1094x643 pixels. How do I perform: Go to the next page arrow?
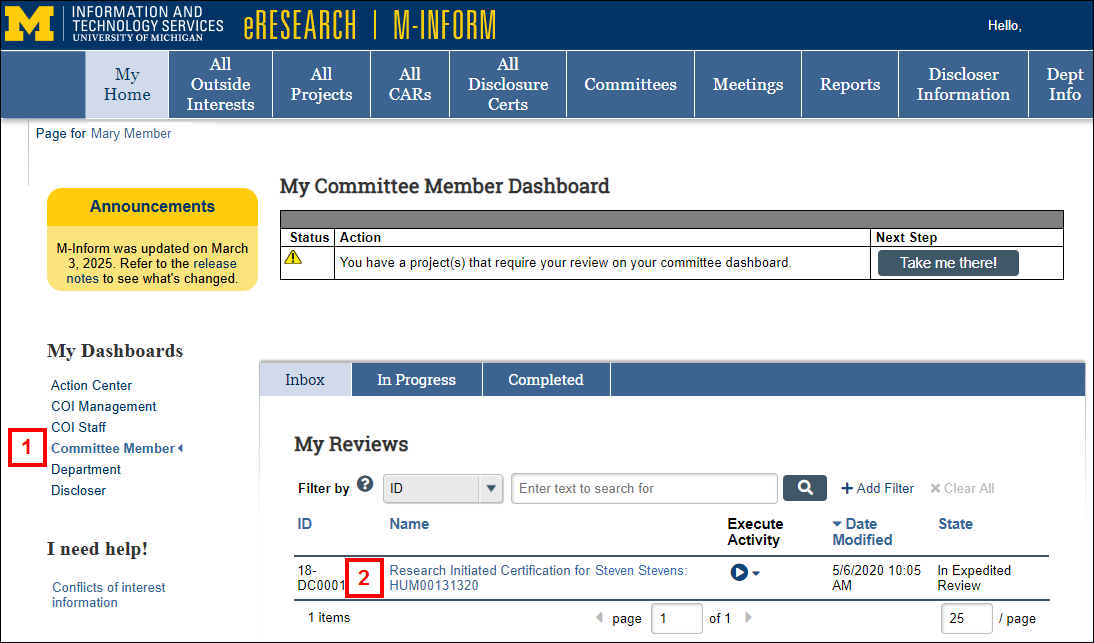pos(747,617)
